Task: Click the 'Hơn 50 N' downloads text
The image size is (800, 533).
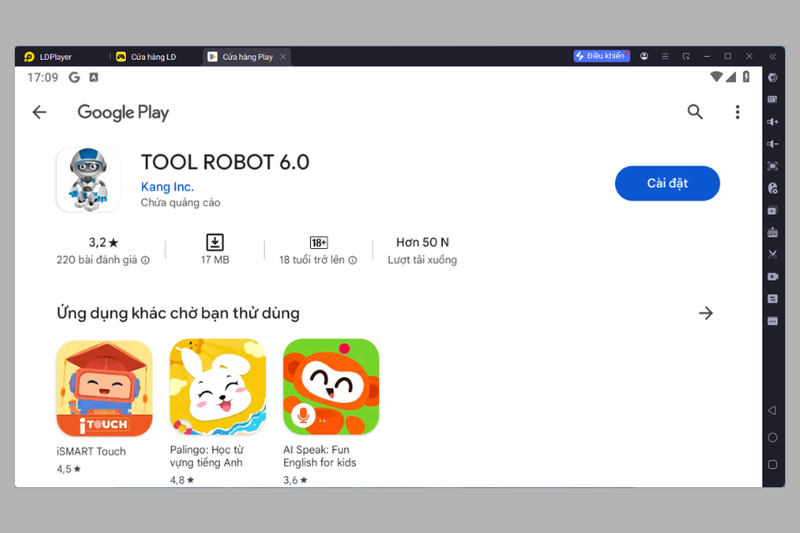Action: 422,242
